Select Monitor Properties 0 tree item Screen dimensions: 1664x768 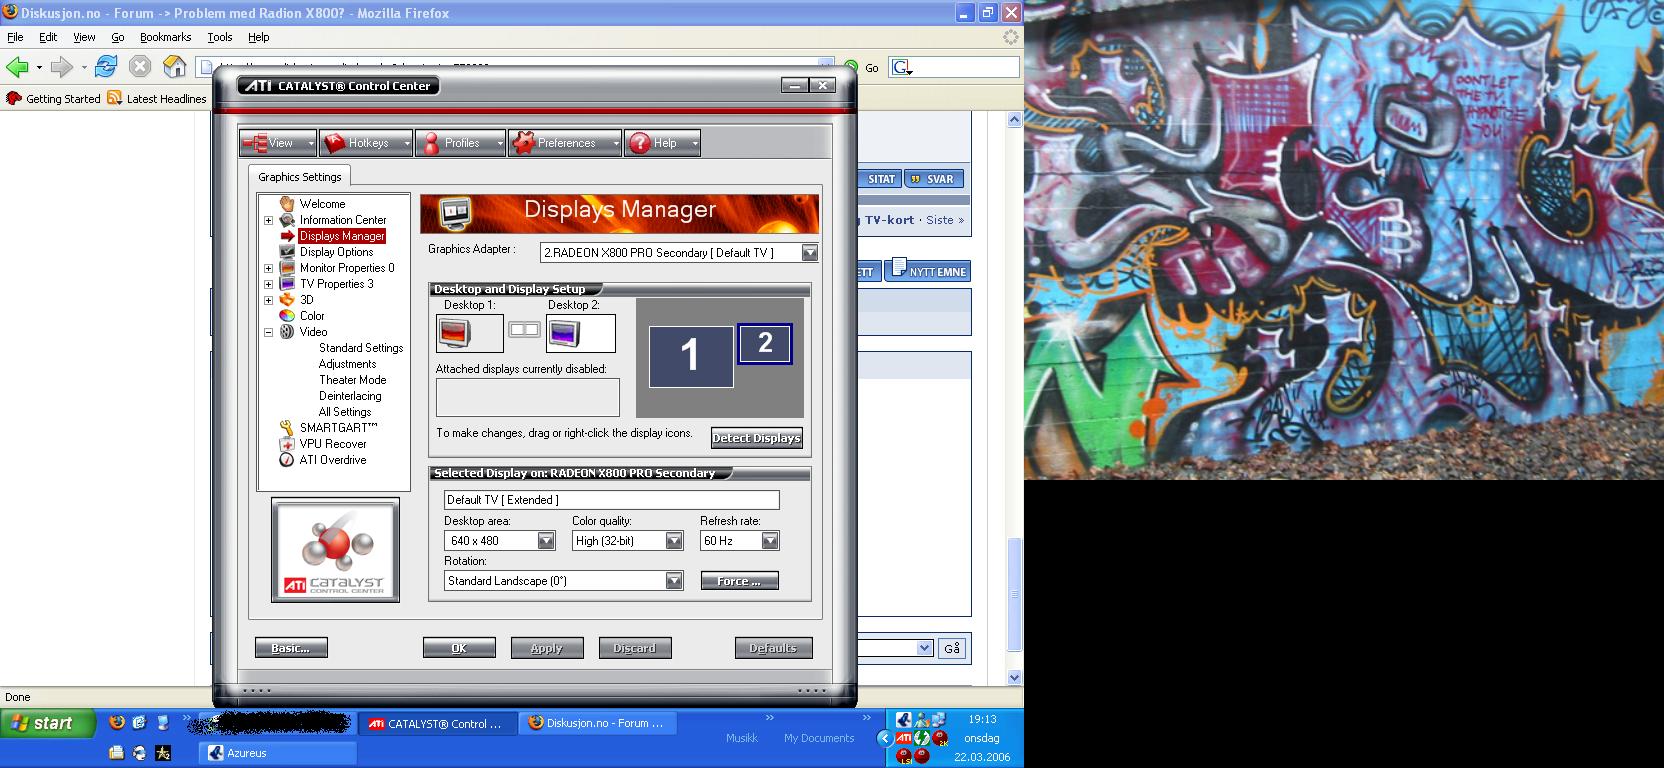(347, 268)
